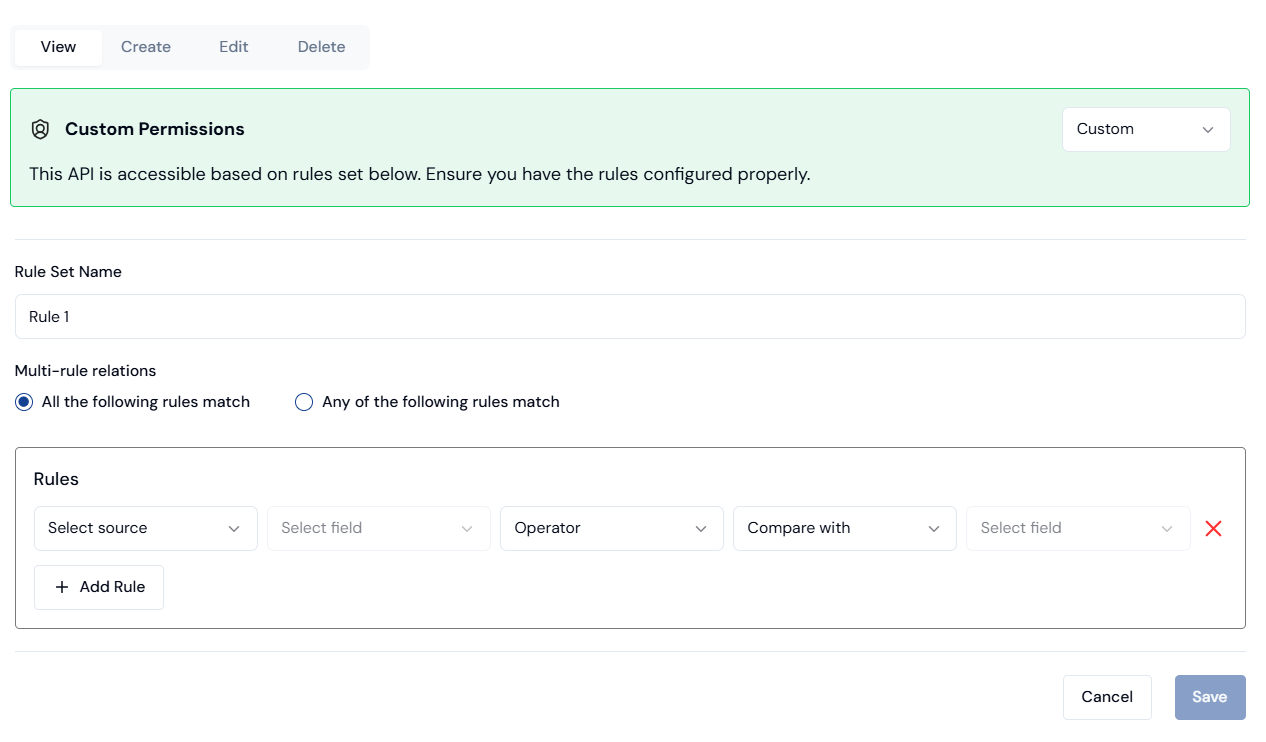Click the chevron on the last Select field

pyautogui.click(x=1166, y=528)
